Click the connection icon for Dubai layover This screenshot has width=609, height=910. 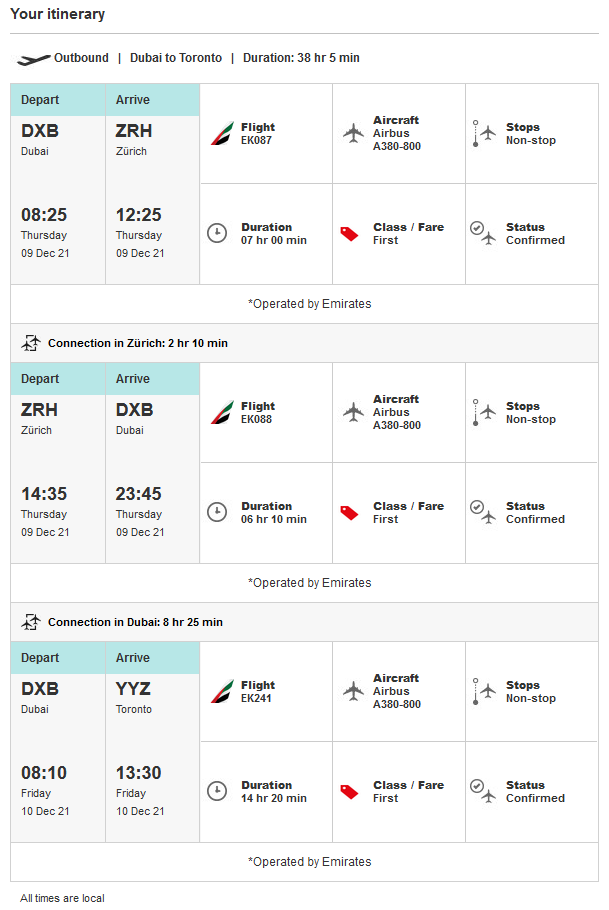pyautogui.click(x=31, y=622)
